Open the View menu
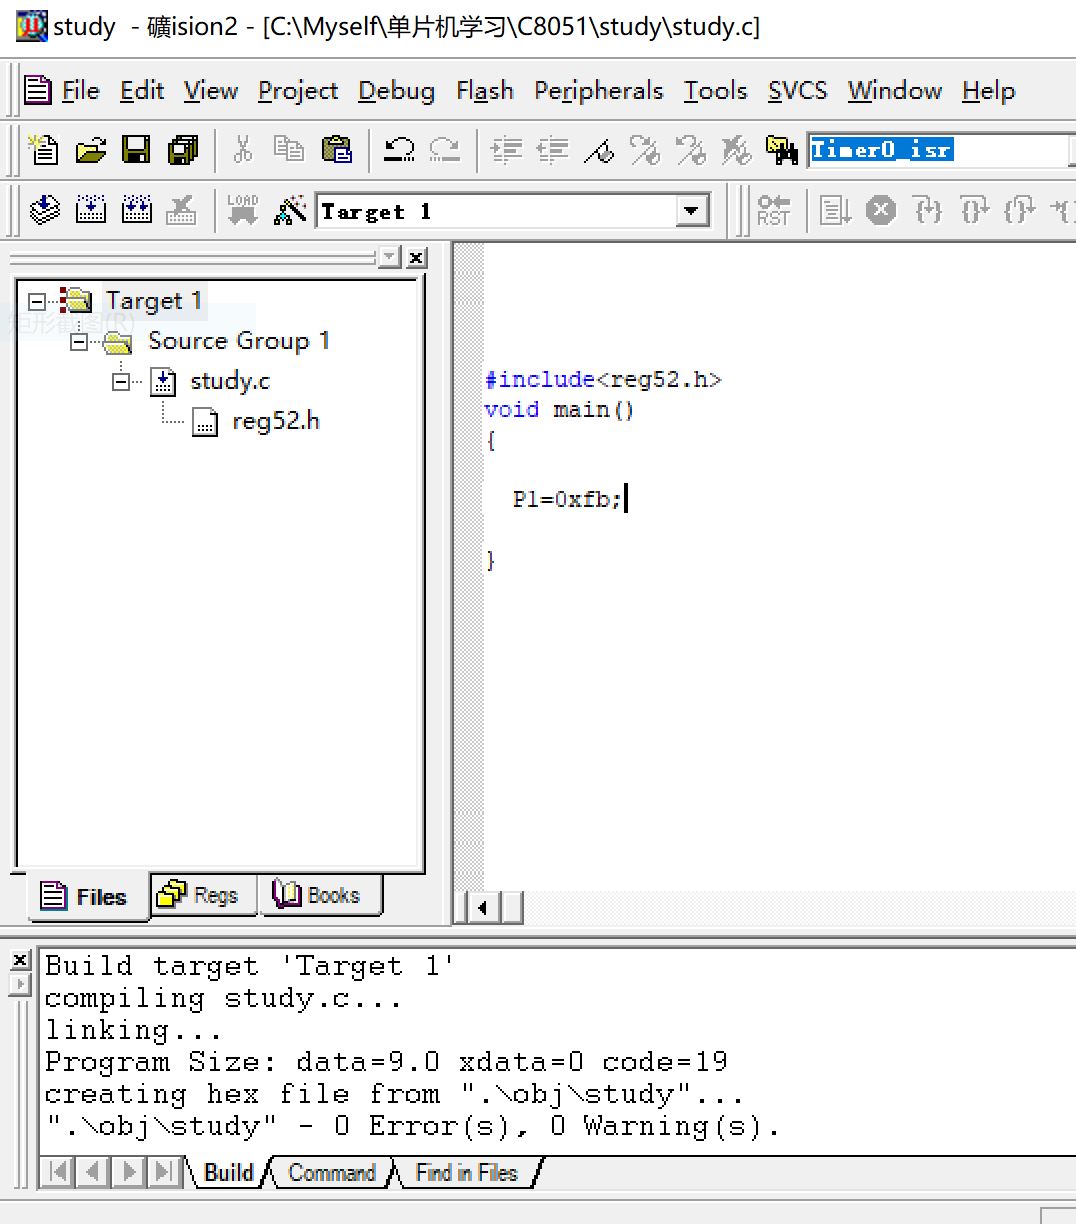 pyautogui.click(x=211, y=91)
